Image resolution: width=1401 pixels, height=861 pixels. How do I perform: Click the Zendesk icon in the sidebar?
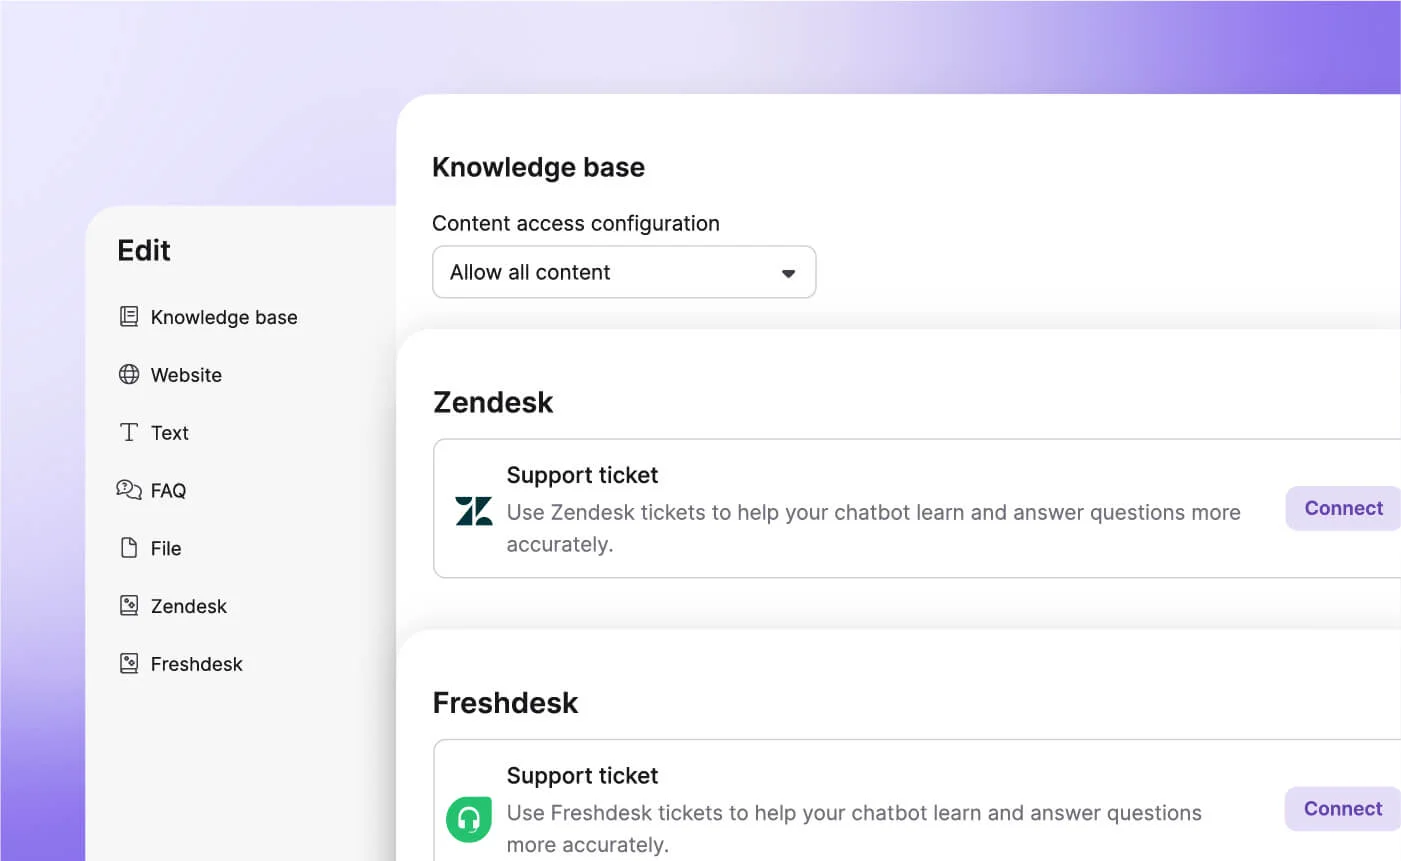click(129, 605)
